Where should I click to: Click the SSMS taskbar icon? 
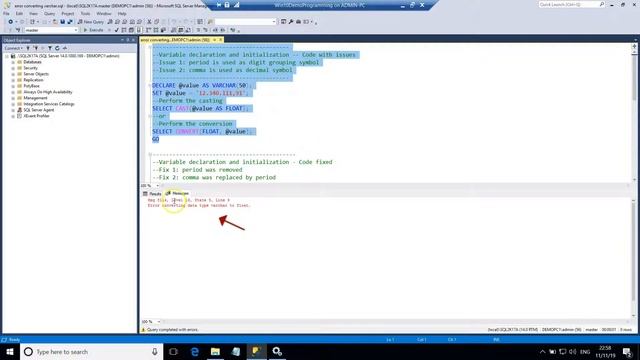point(256,351)
